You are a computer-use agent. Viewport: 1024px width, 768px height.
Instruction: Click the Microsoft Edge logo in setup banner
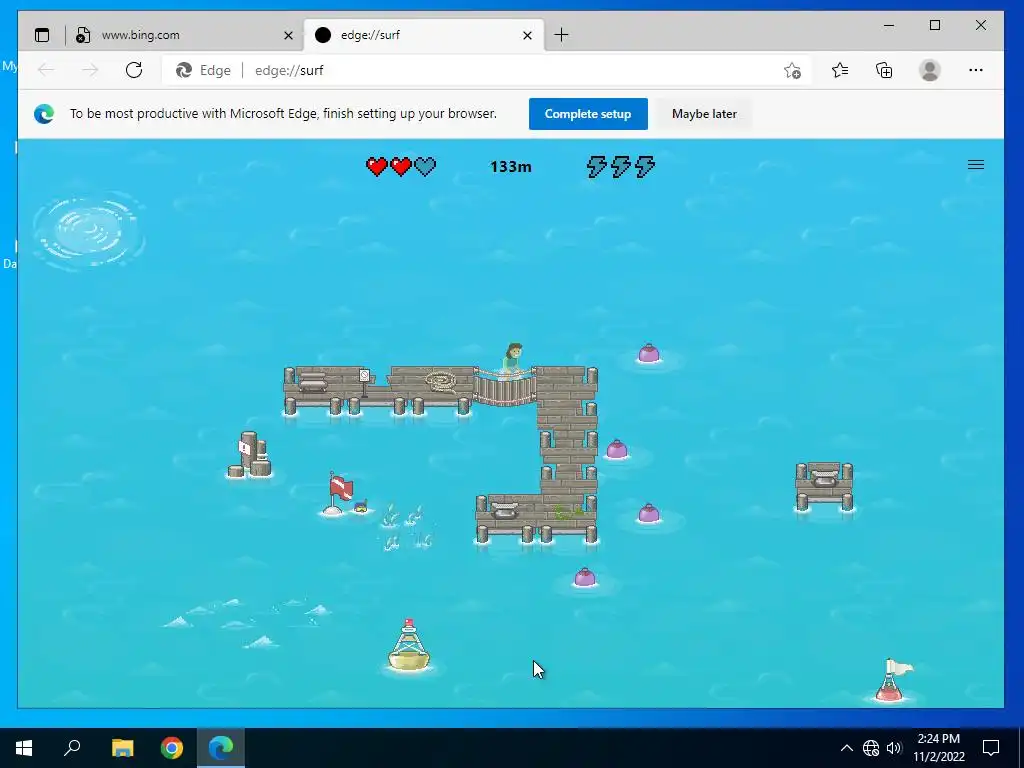pyautogui.click(x=44, y=114)
